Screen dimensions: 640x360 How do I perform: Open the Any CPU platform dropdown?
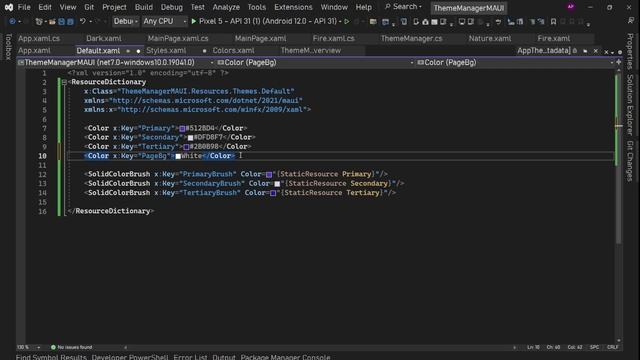coord(164,21)
